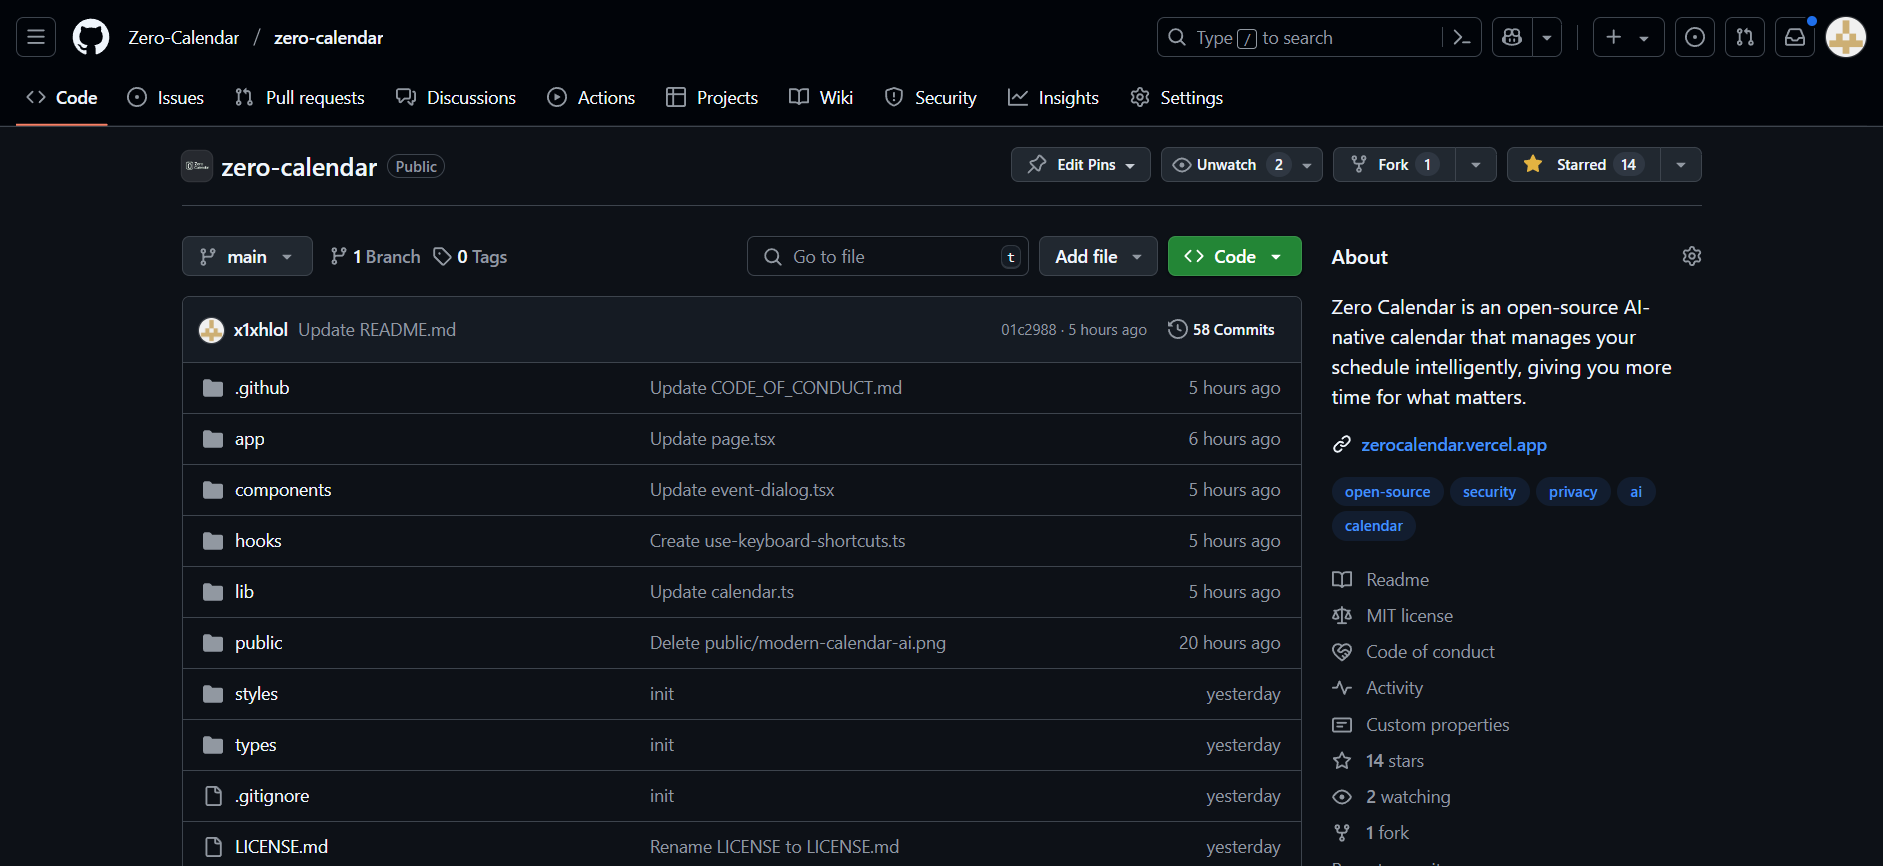Select the open-source topic tag

pyautogui.click(x=1387, y=491)
